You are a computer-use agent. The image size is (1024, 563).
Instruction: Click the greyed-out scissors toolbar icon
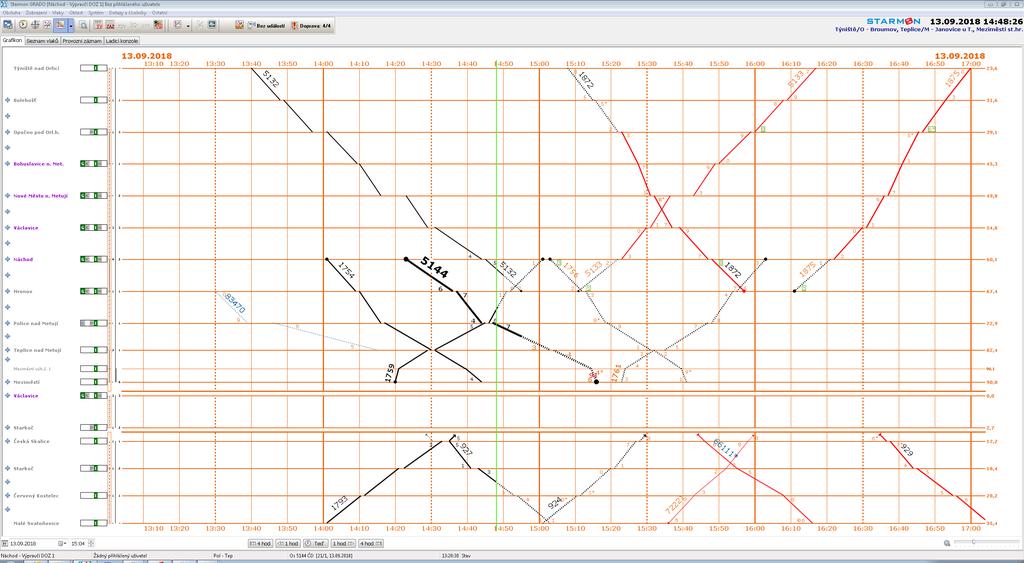coord(200,25)
